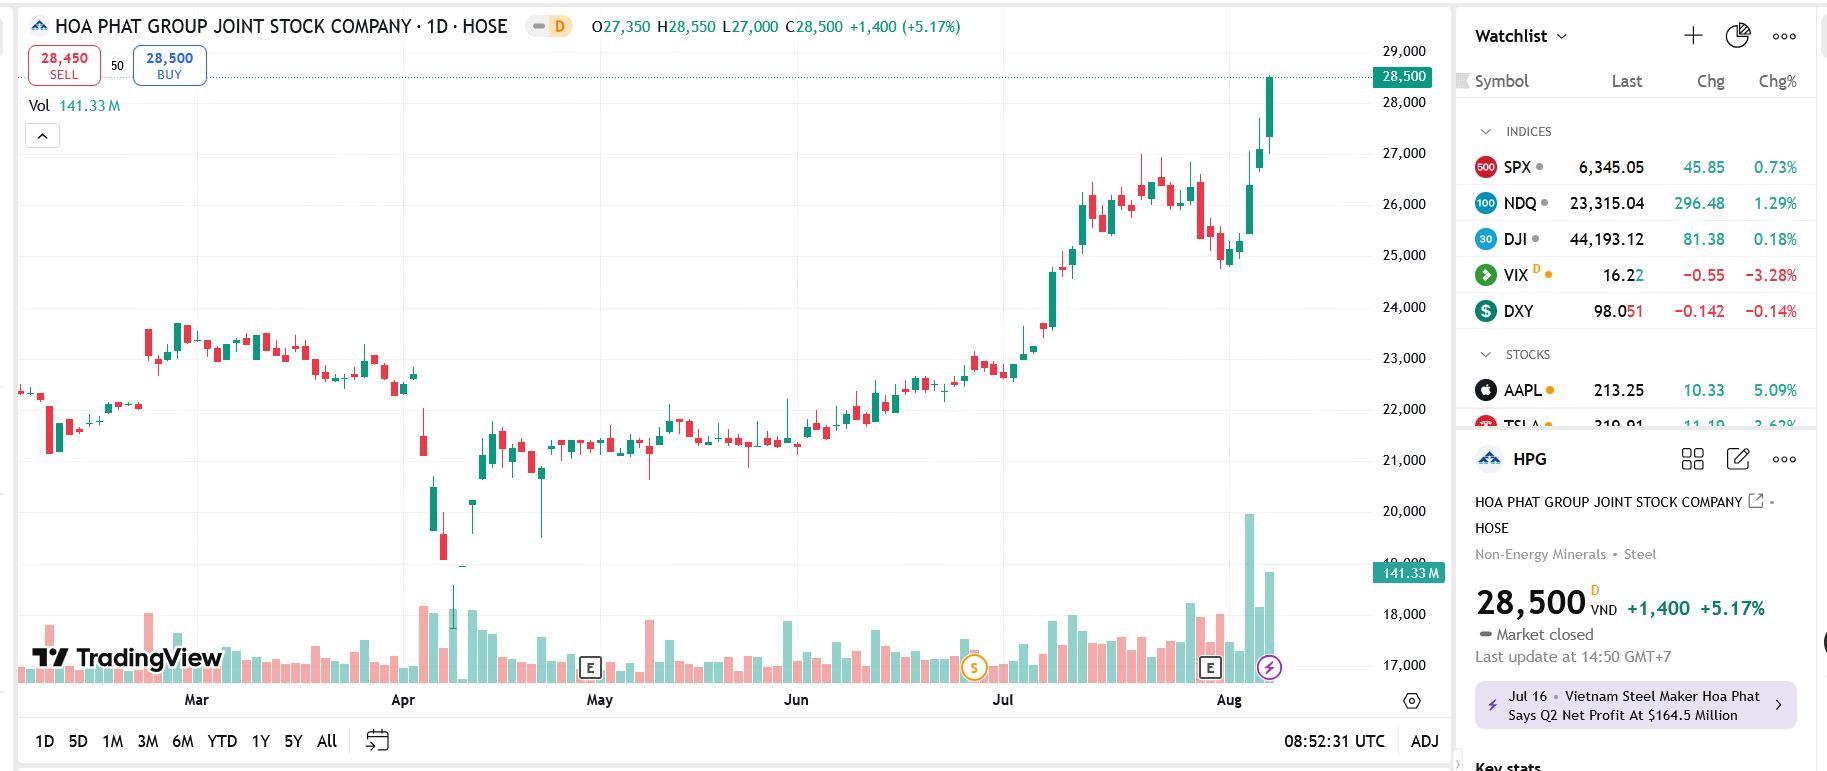Sort watchlist by the Last column header
The image size is (1827, 771).
[x=1627, y=81]
